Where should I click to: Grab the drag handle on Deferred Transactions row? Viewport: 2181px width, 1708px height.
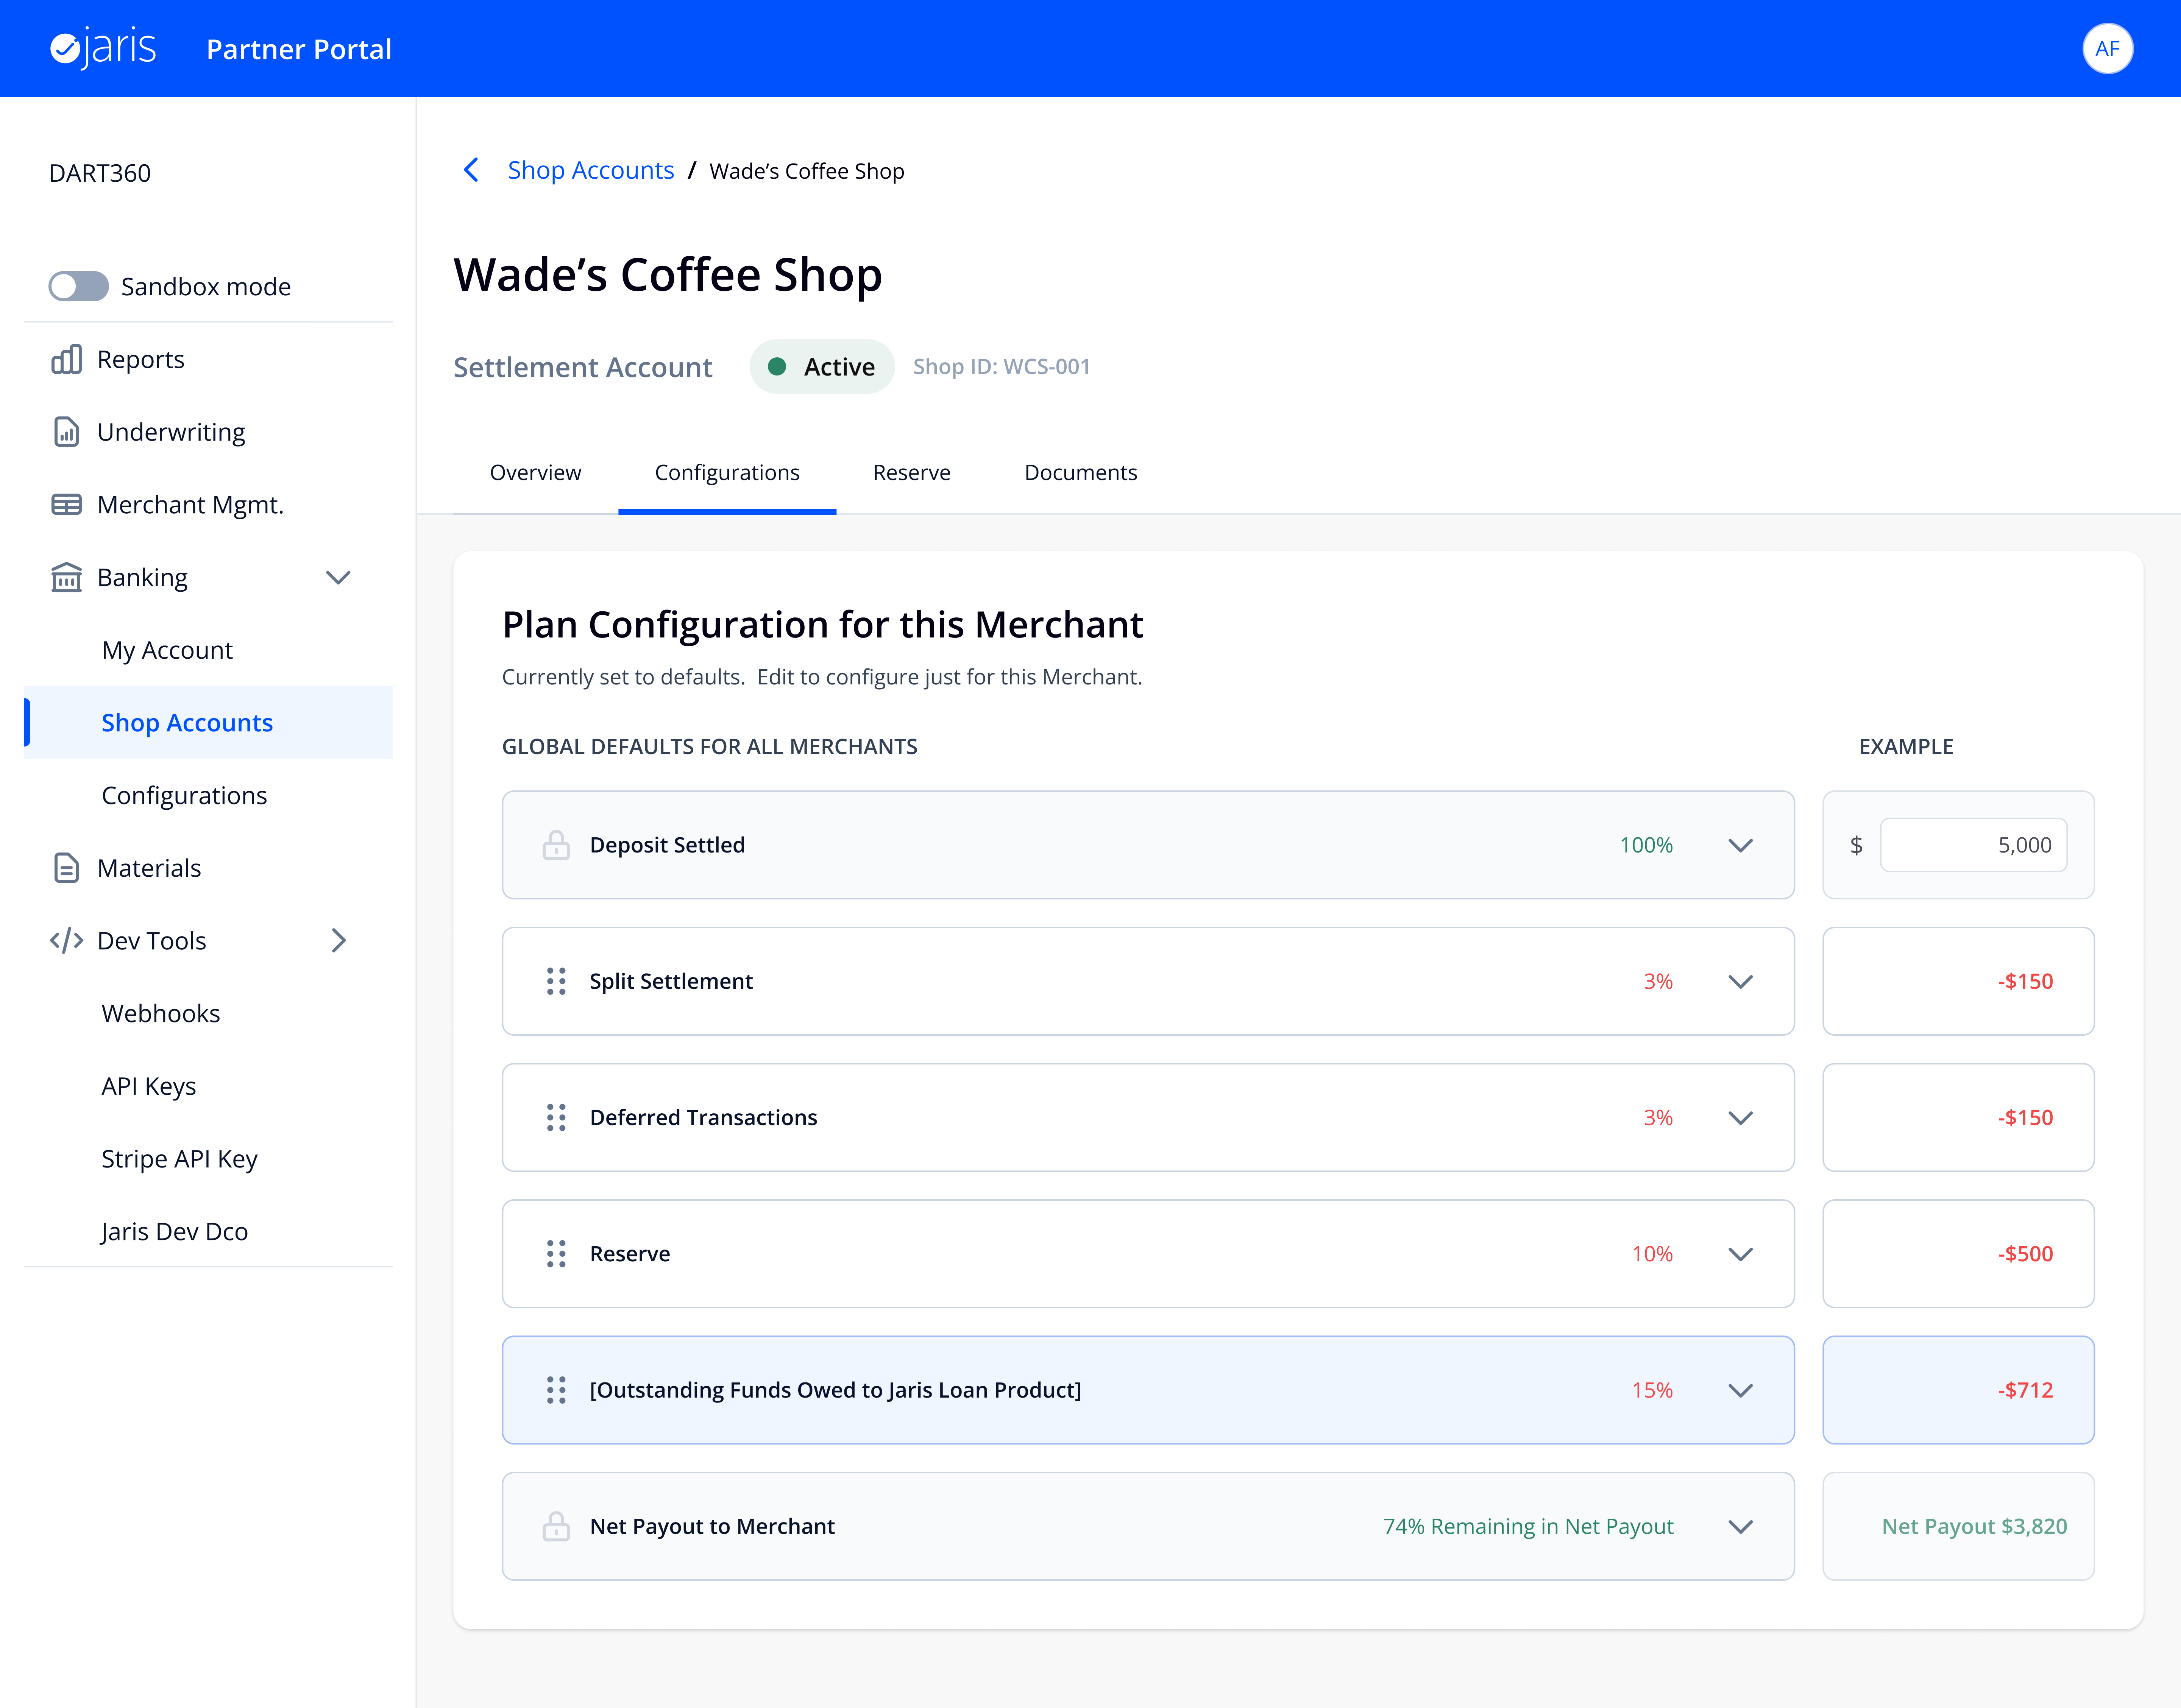point(556,1117)
